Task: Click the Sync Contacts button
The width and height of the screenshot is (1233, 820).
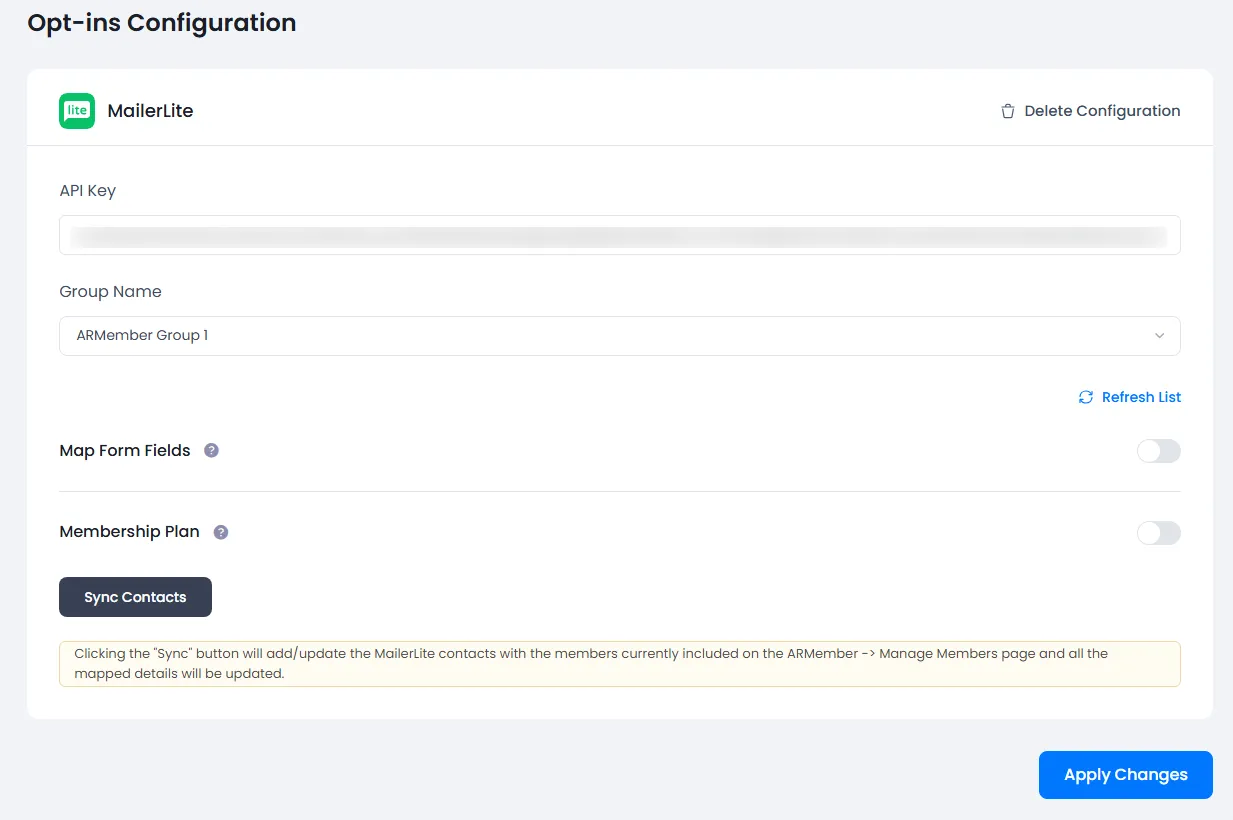Action: pos(135,597)
